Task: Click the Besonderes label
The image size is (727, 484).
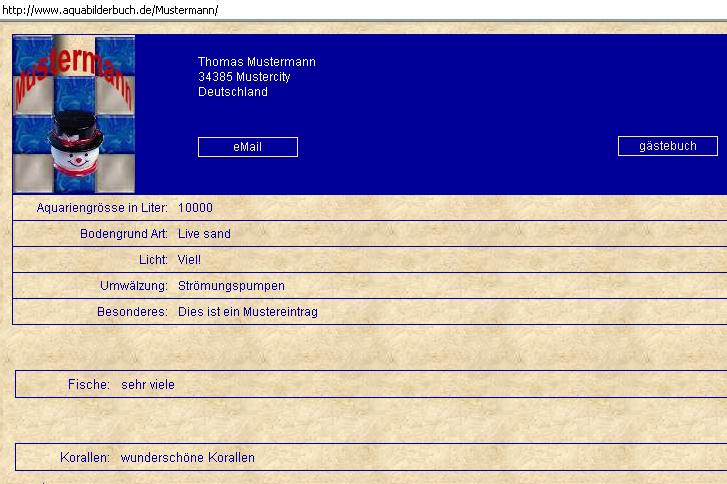Action: (x=132, y=312)
